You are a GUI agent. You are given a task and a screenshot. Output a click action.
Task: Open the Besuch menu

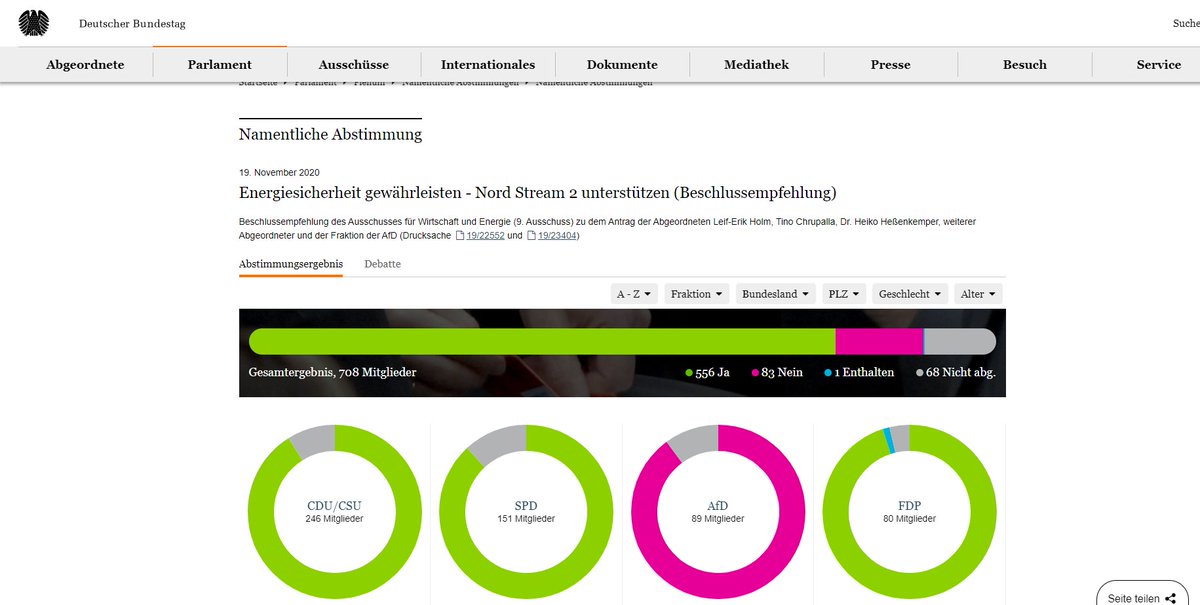pyautogui.click(x=1025, y=64)
